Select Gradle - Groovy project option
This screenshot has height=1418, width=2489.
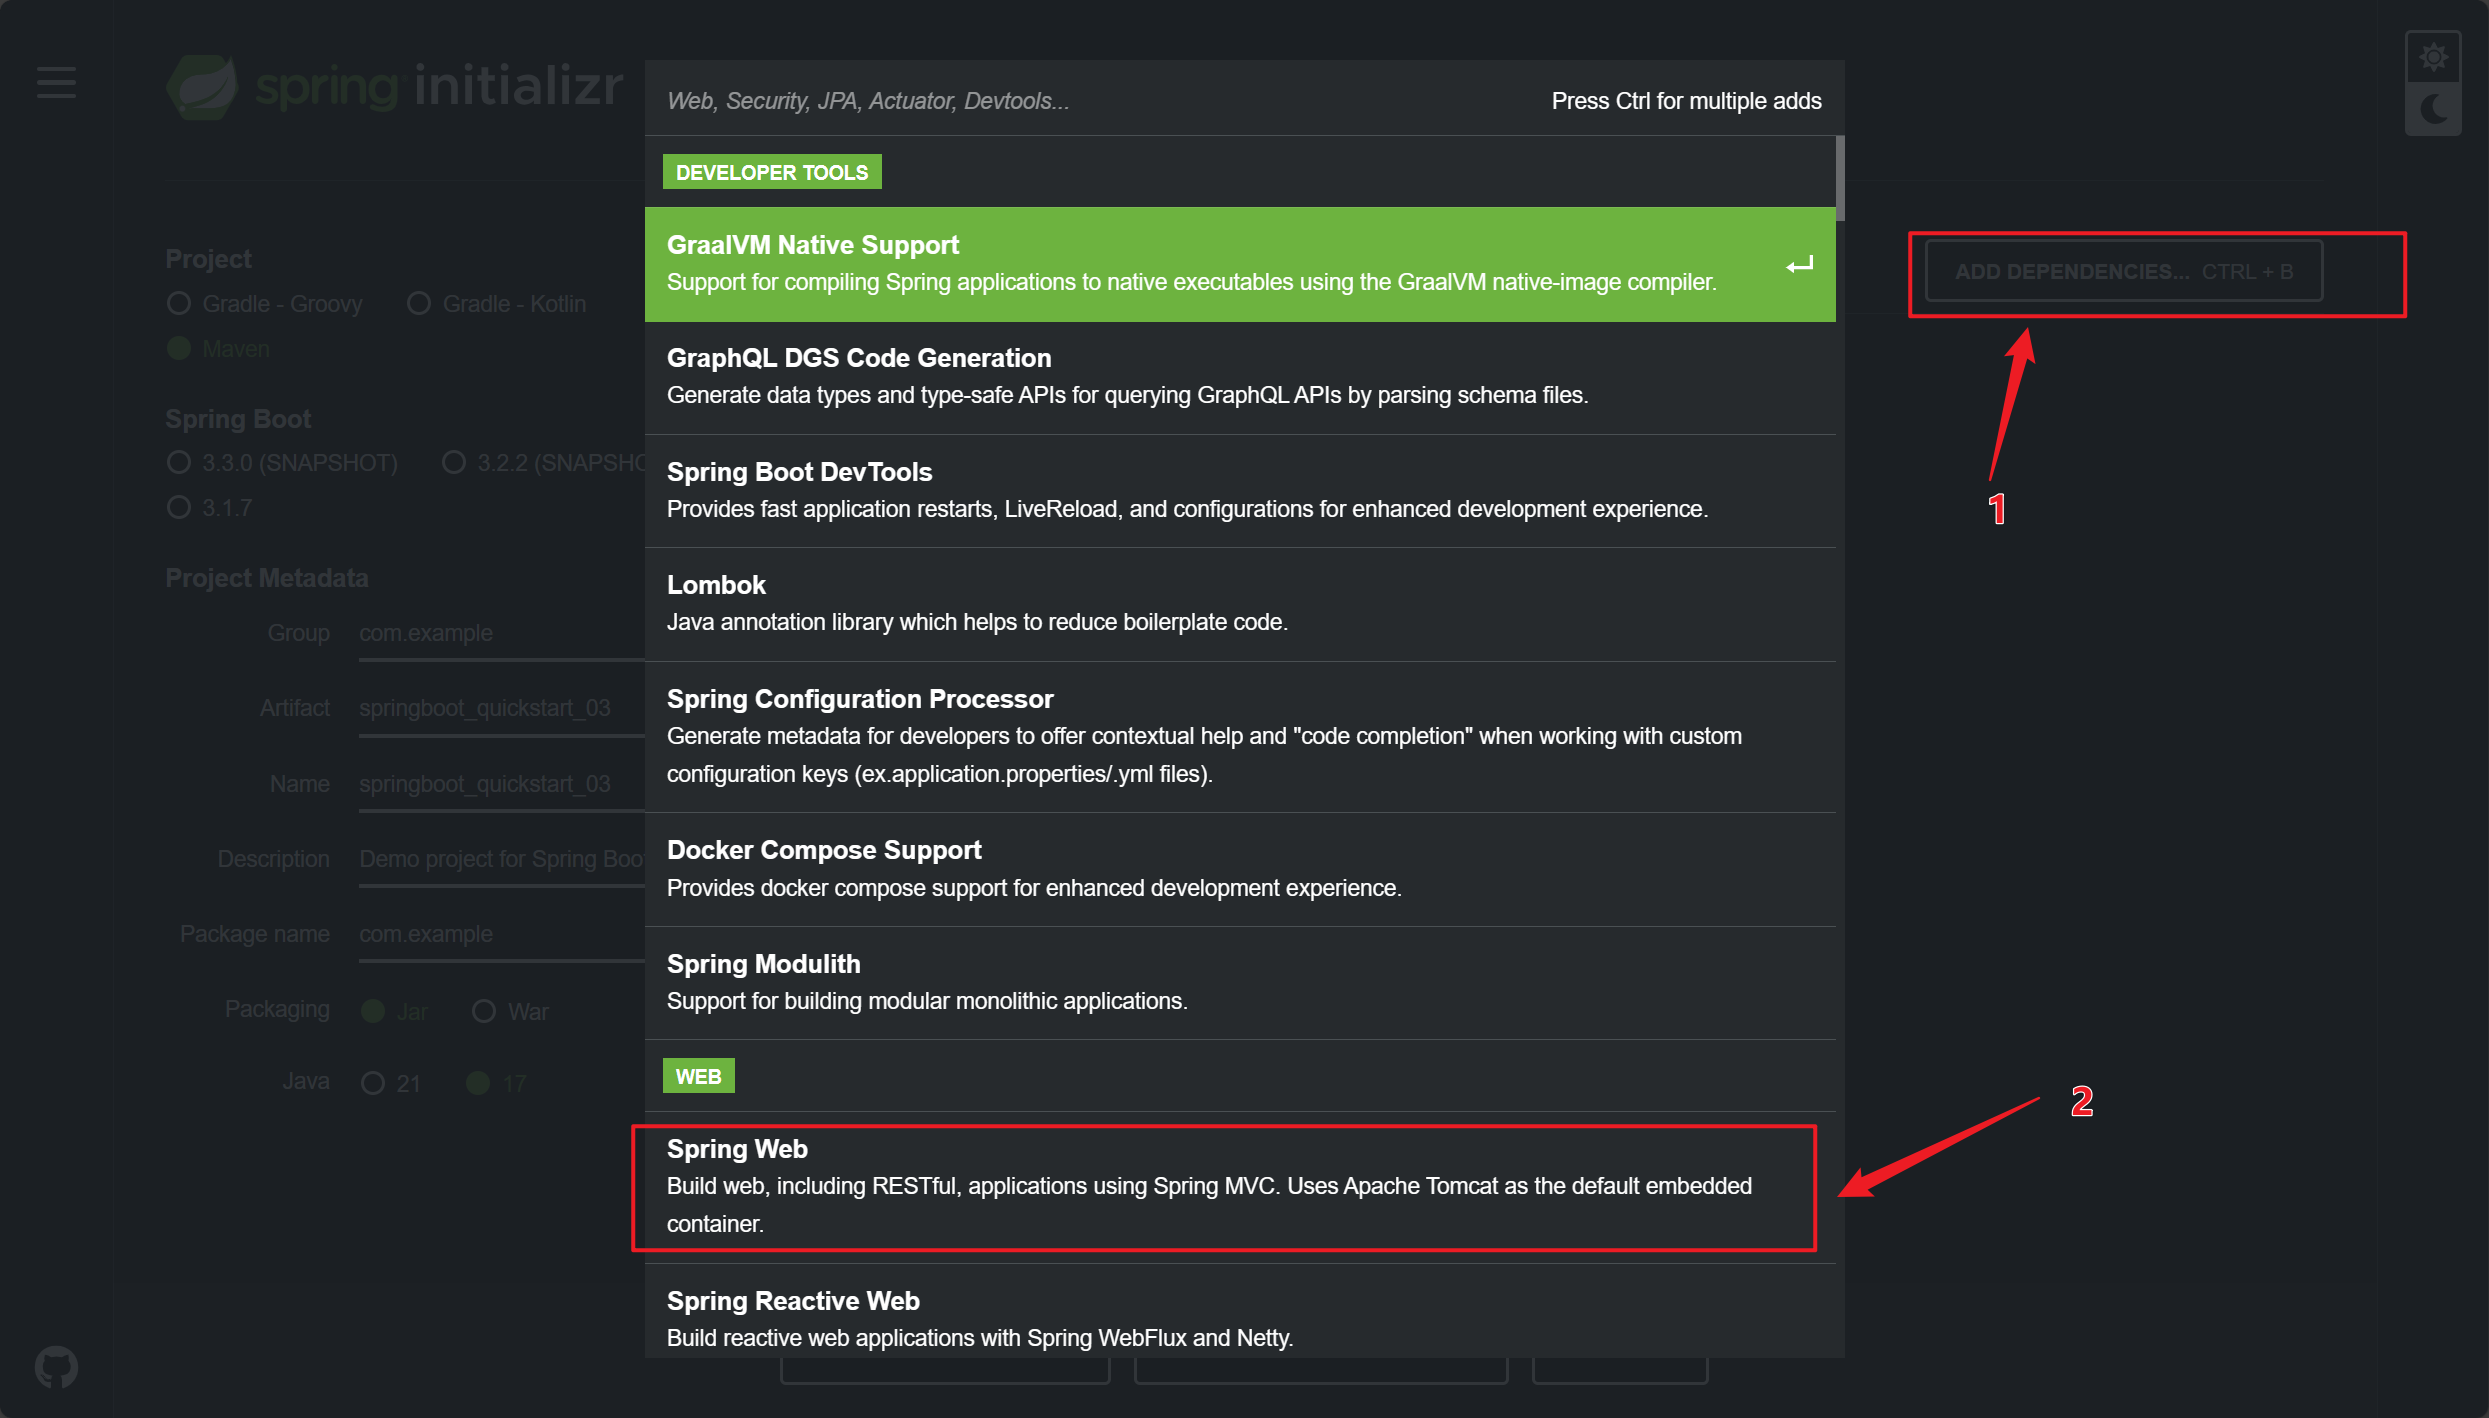click(x=179, y=303)
